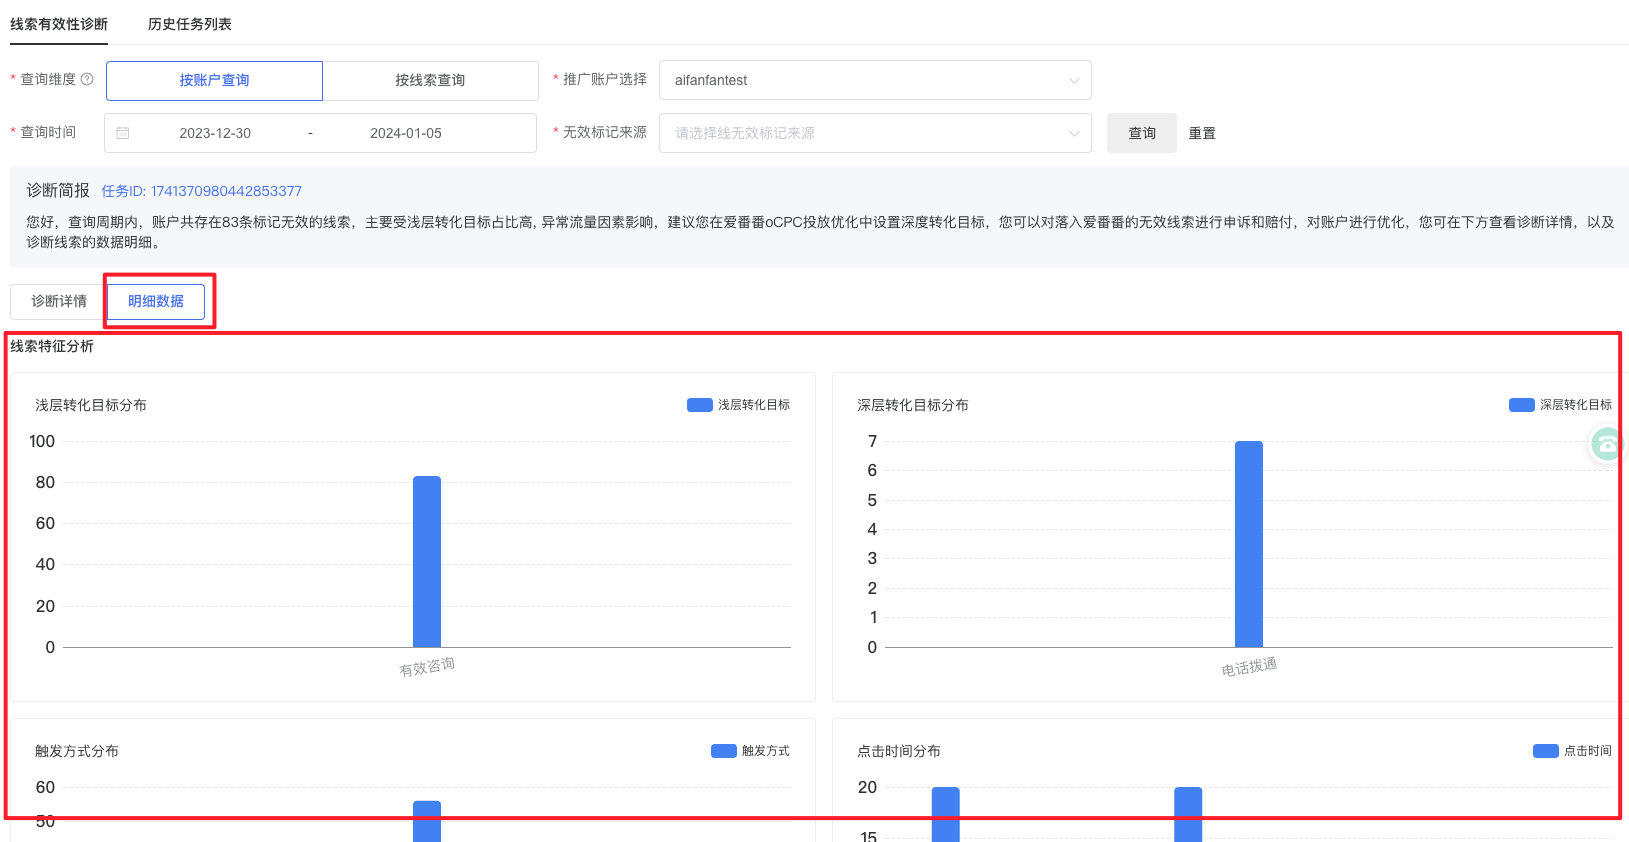Open the 线索有效性诊断 tab
This screenshot has height=842, width=1629.
click(x=59, y=24)
